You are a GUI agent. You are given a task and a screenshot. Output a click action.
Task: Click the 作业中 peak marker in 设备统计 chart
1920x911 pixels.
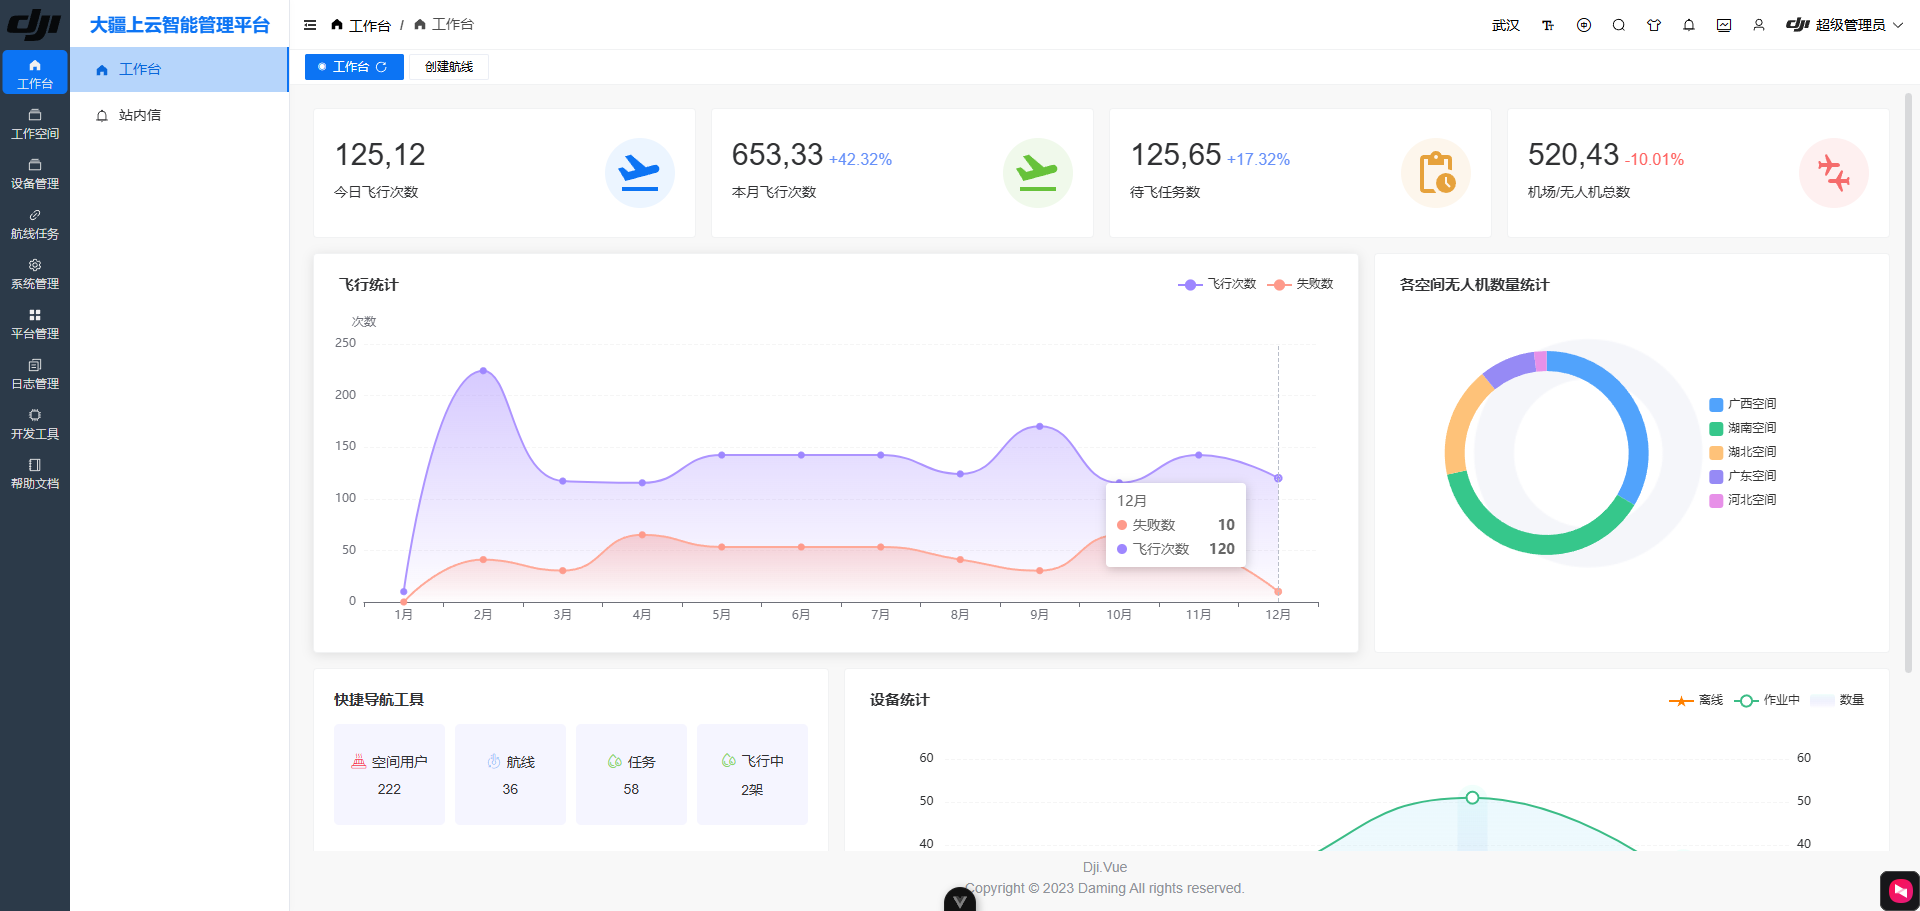1472,797
